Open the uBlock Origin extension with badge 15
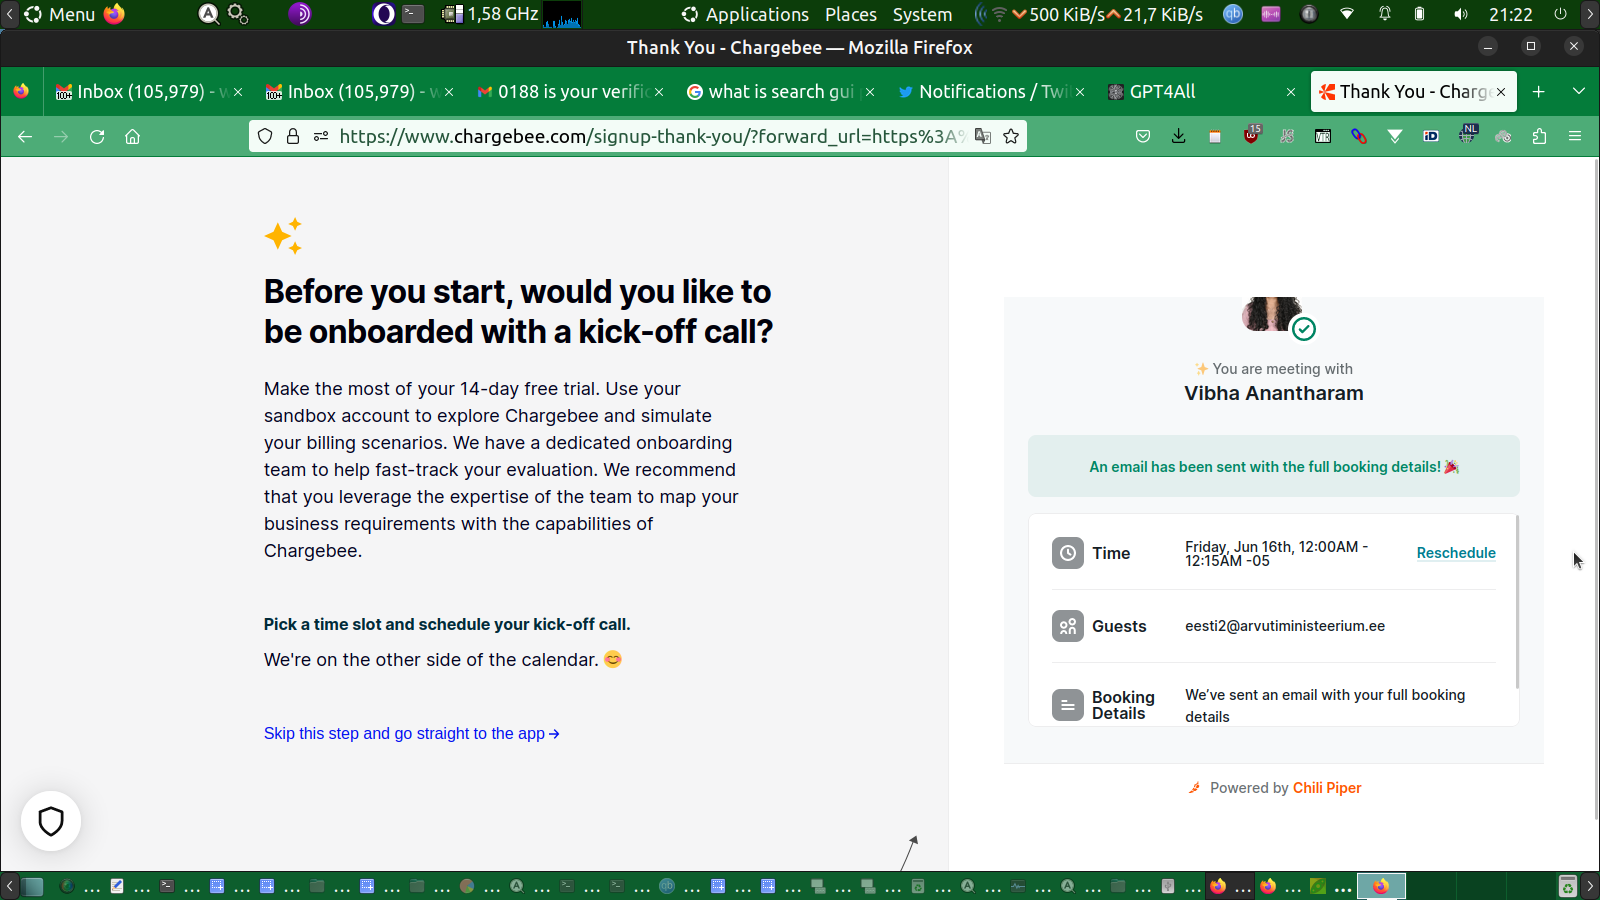Image resolution: width=1600 pixels, height=900 pixels. click(x=1251, y=135)
